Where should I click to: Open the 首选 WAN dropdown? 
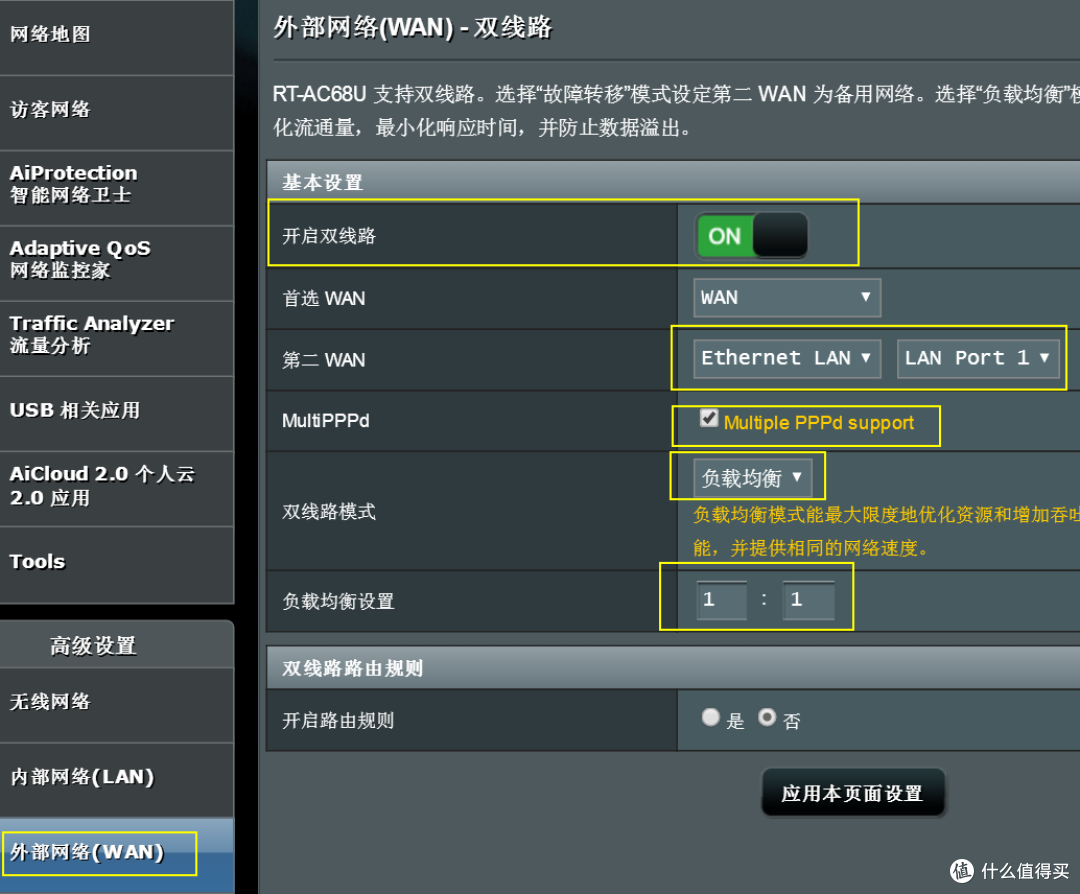coord(786,297)
